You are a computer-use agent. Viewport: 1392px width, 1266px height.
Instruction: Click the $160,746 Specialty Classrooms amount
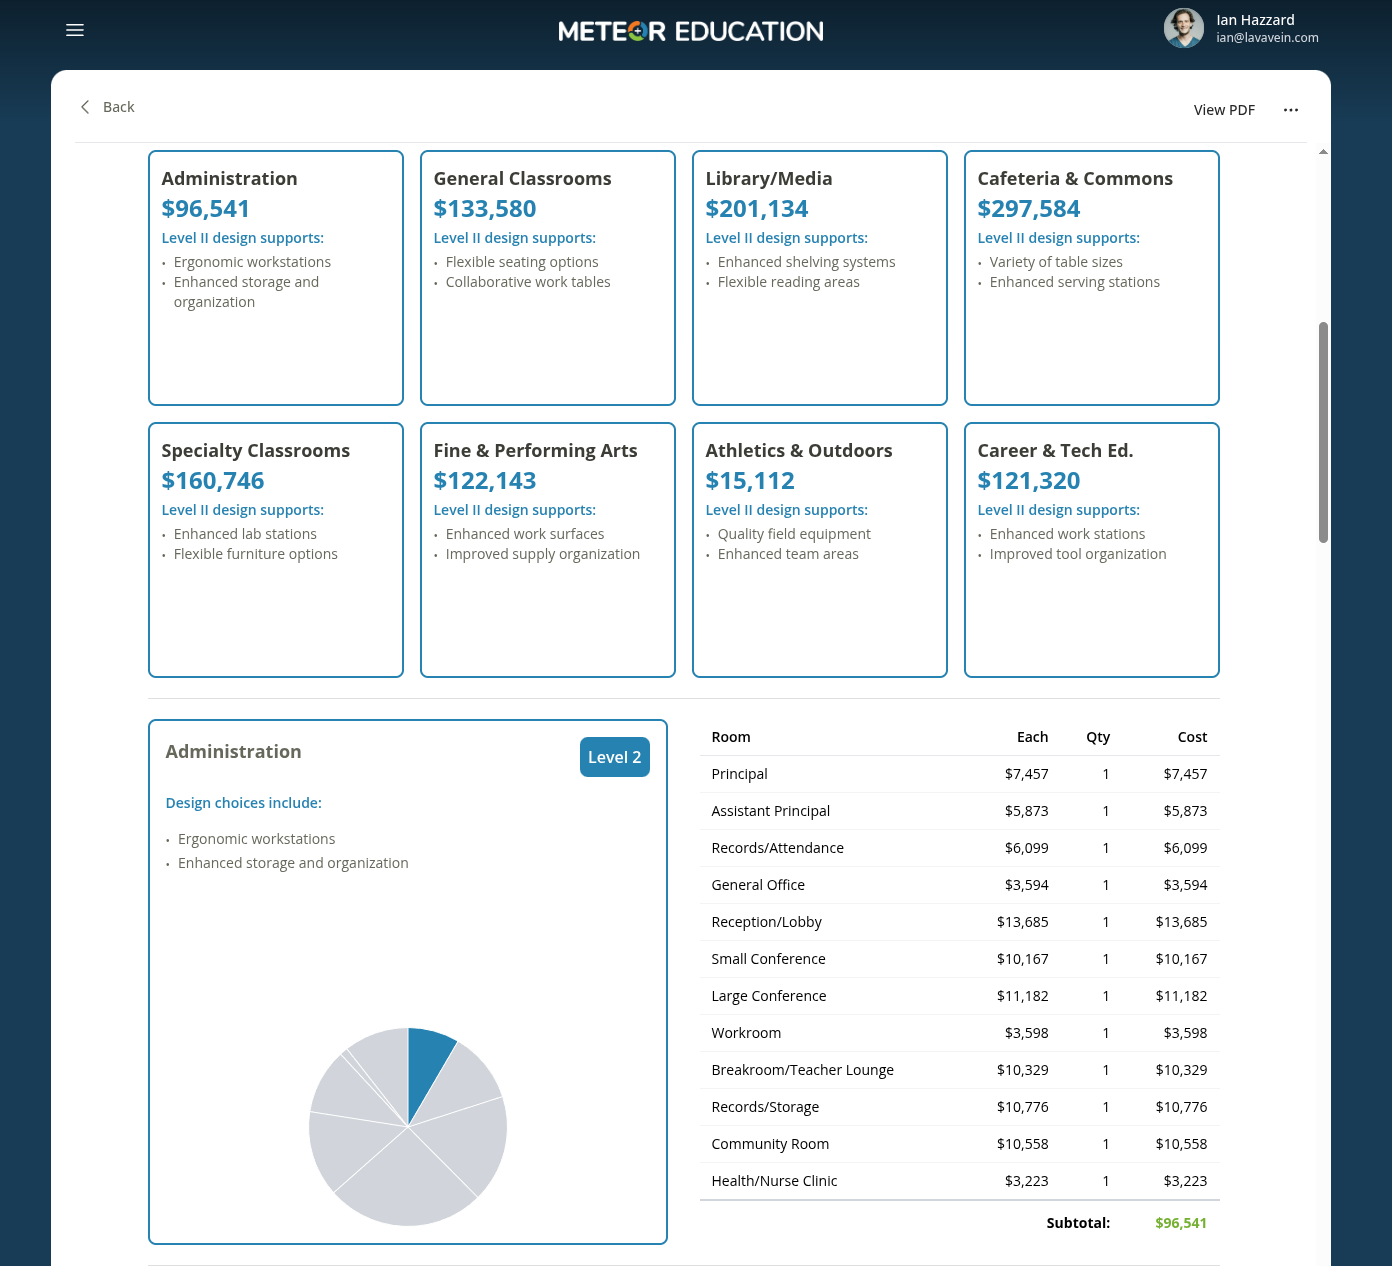(x=213, y=481)
